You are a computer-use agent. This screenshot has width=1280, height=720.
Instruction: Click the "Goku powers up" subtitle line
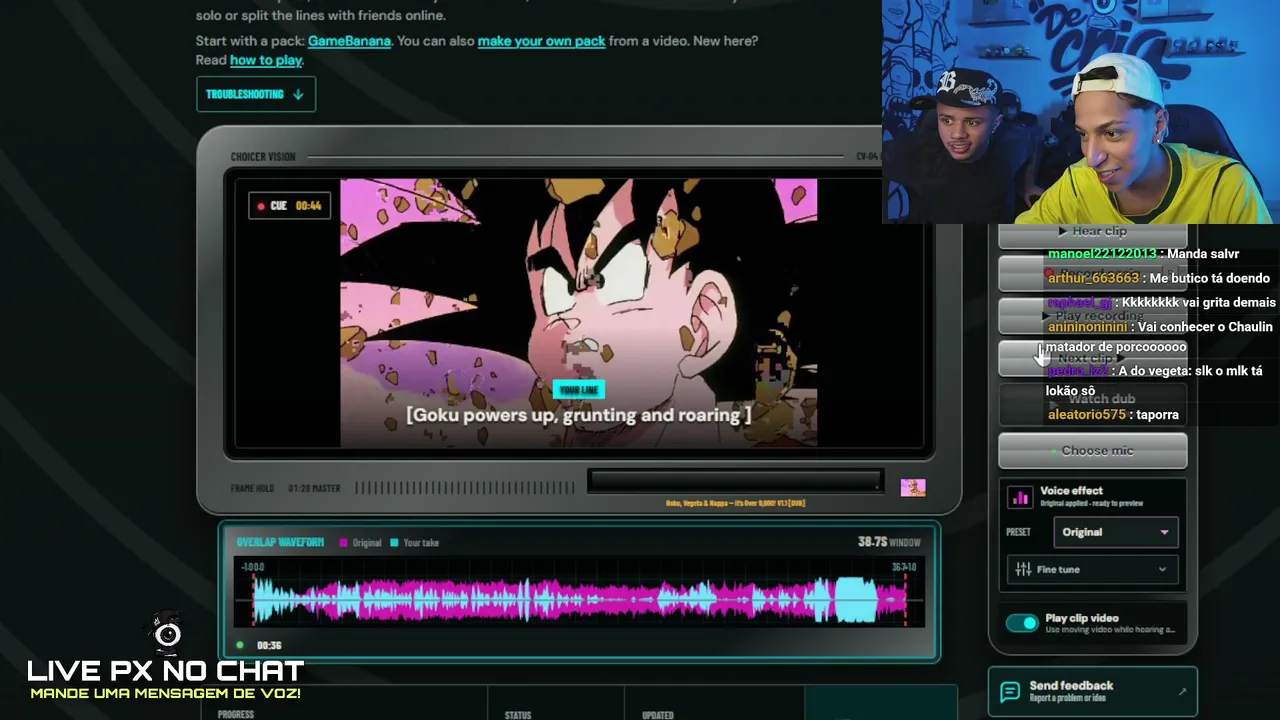pyautogui.click(x=579, y=415)
